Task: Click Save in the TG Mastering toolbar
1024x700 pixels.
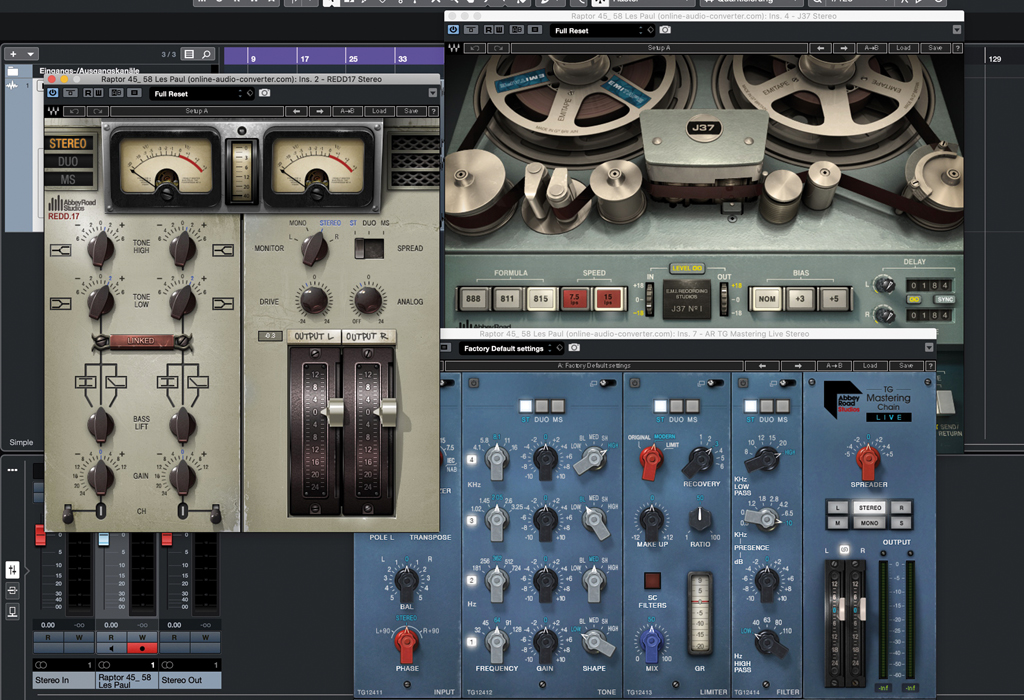Action: [x=906, y=366]
